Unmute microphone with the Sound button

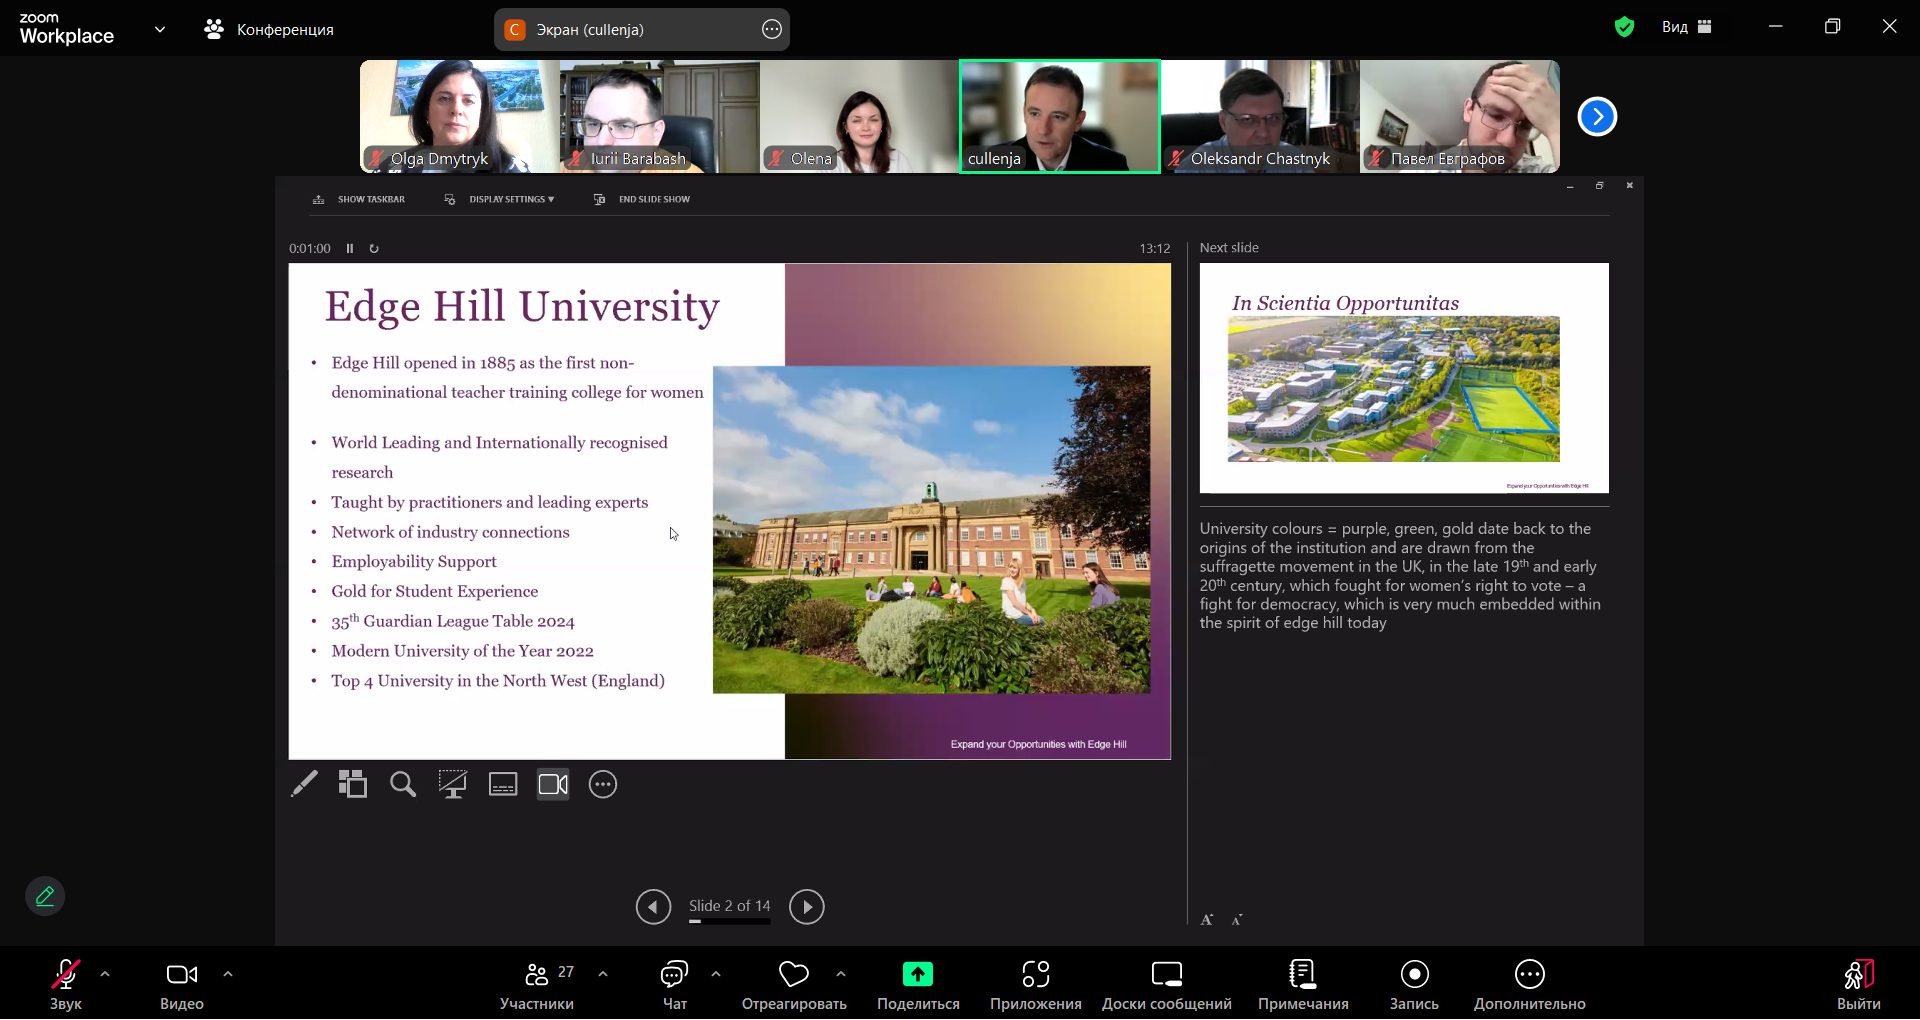pos(66,975)
